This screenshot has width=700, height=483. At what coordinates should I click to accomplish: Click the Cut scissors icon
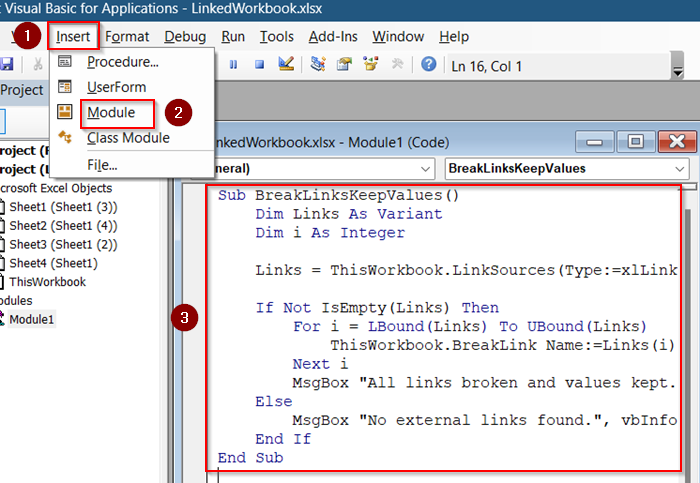point(38,64)
